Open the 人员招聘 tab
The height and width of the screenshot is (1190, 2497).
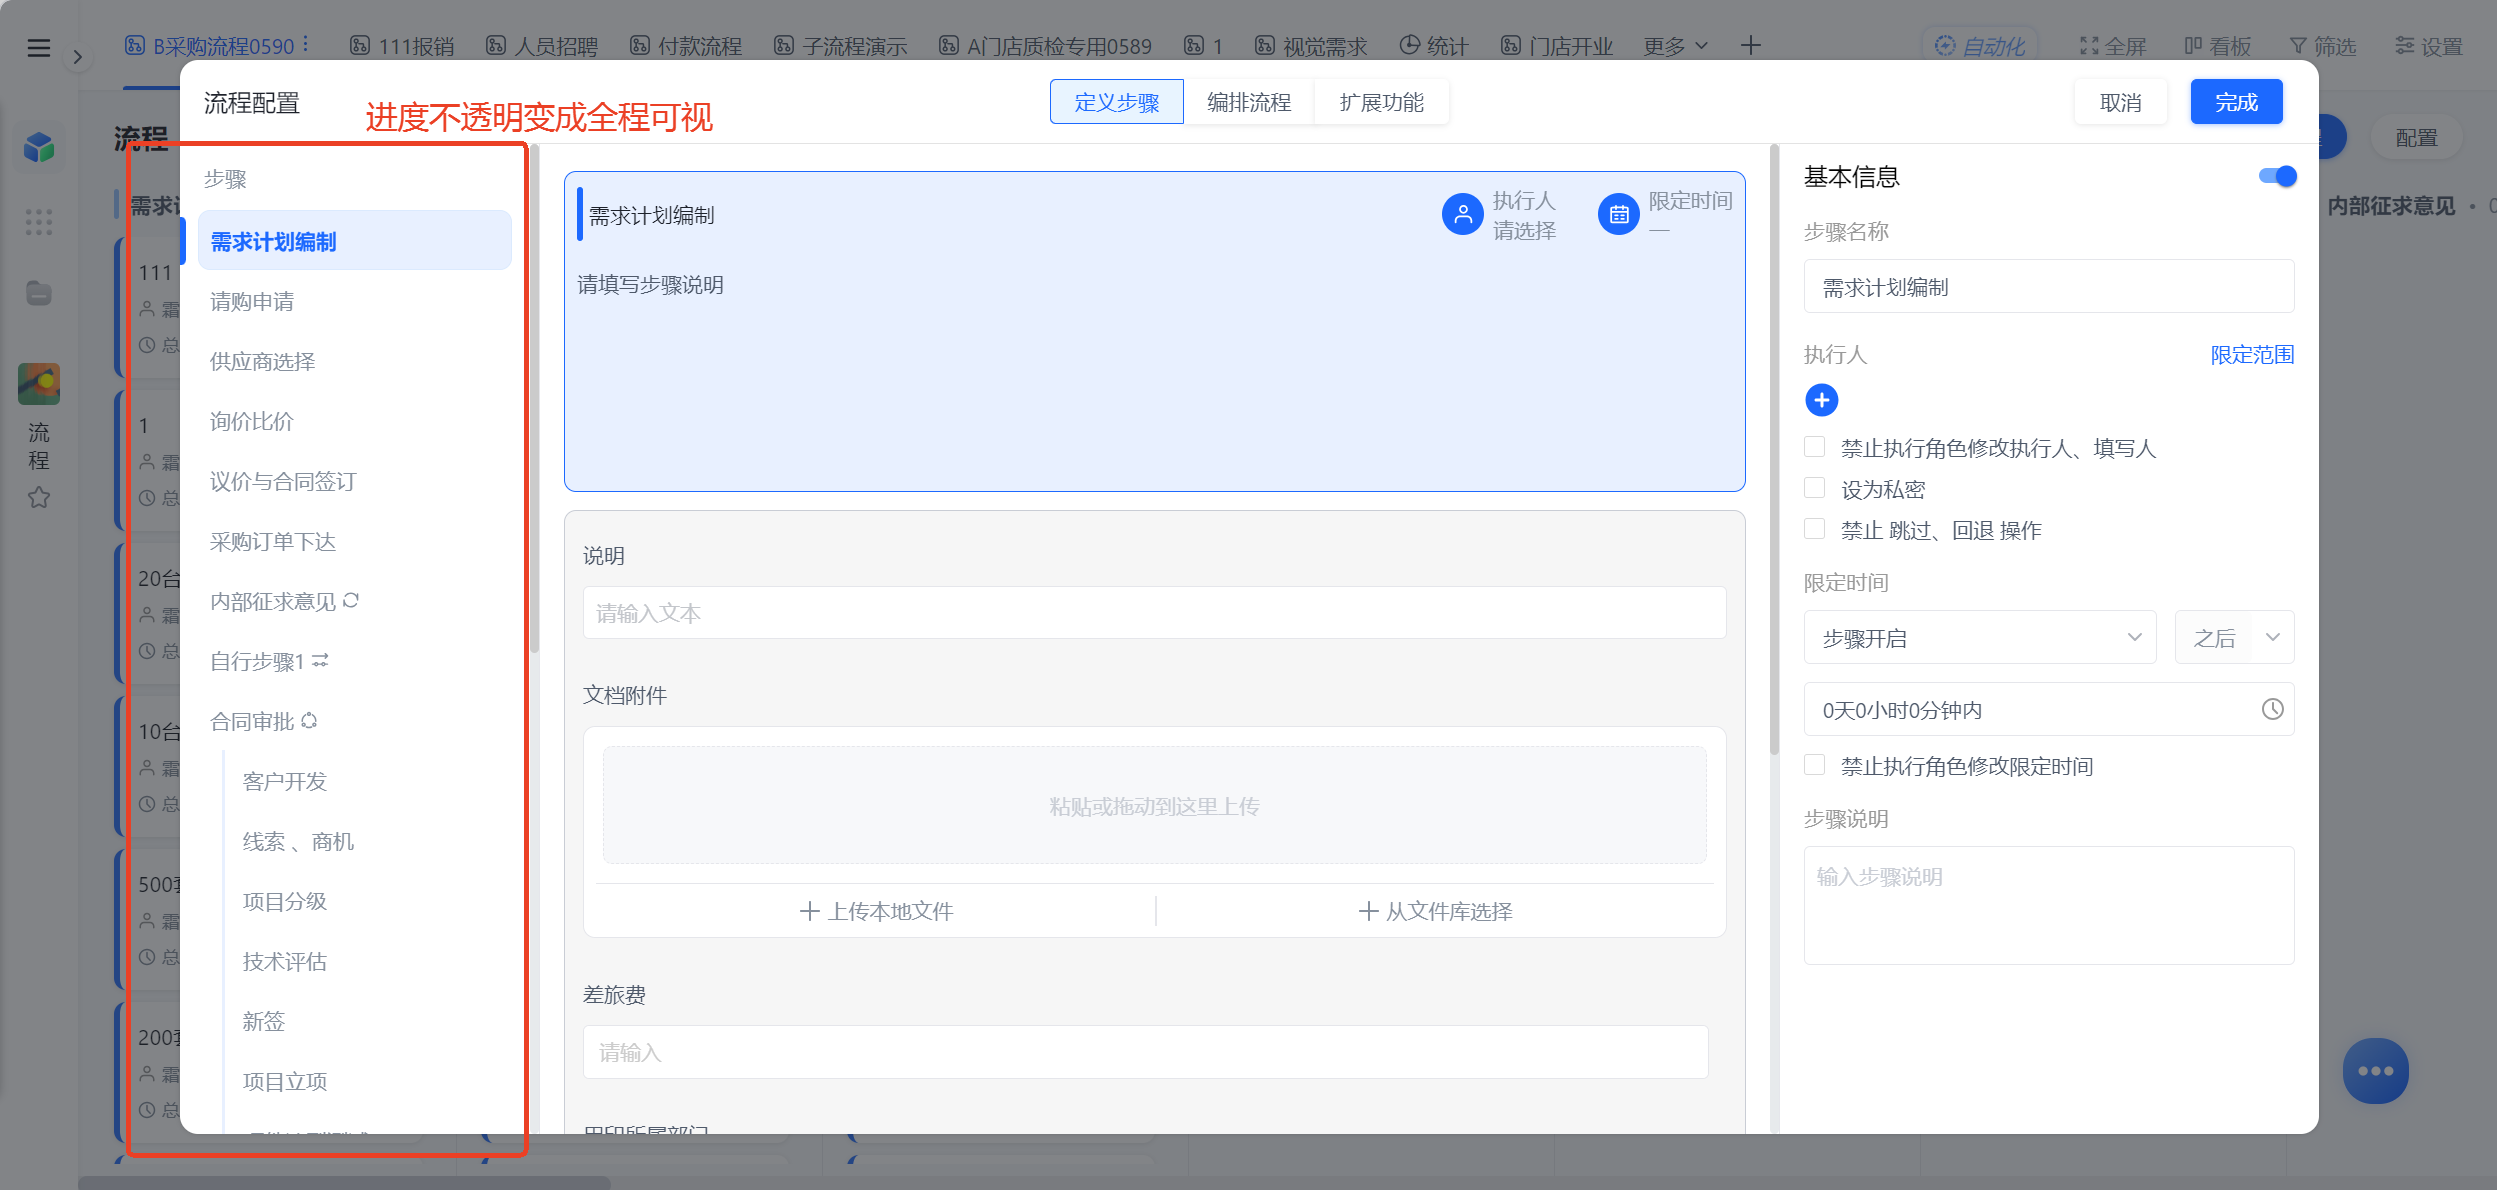coord(542,46)
